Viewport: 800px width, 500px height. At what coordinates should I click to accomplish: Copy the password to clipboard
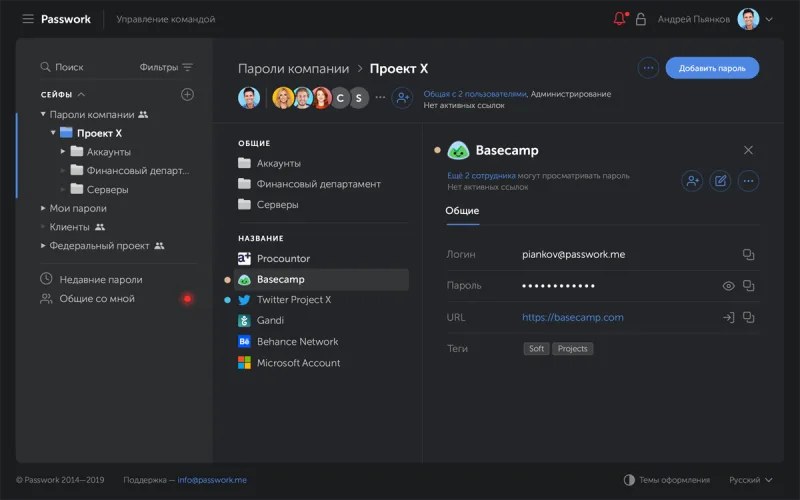coord(748,286)
